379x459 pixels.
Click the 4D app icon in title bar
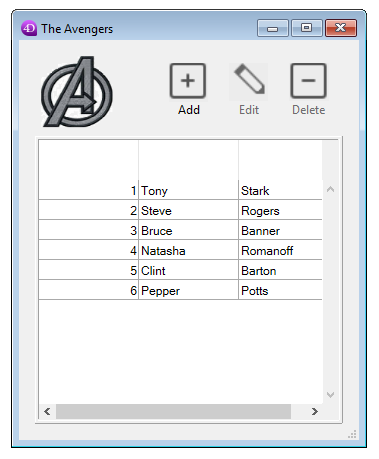29,28
